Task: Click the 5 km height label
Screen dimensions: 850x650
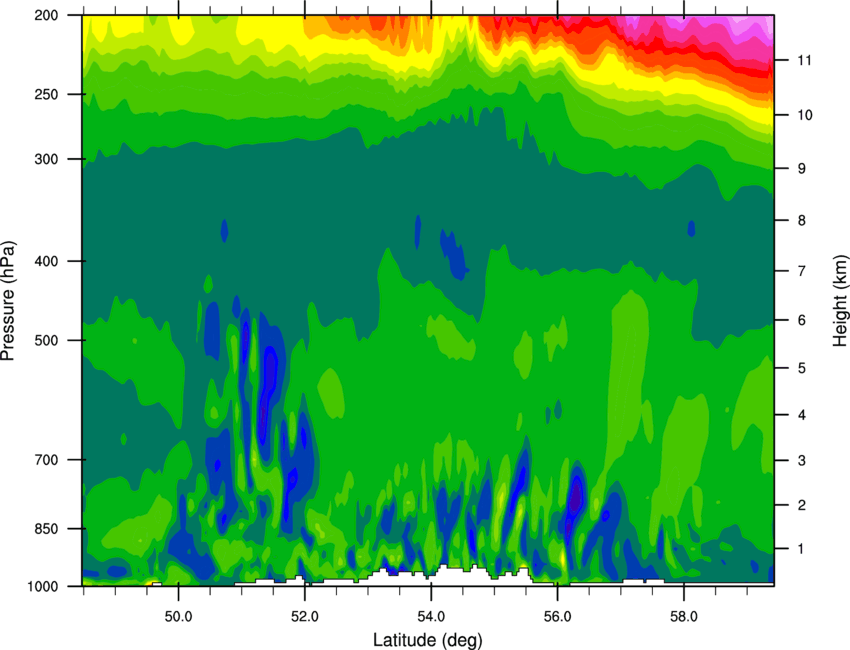Action: click(802, 368)
